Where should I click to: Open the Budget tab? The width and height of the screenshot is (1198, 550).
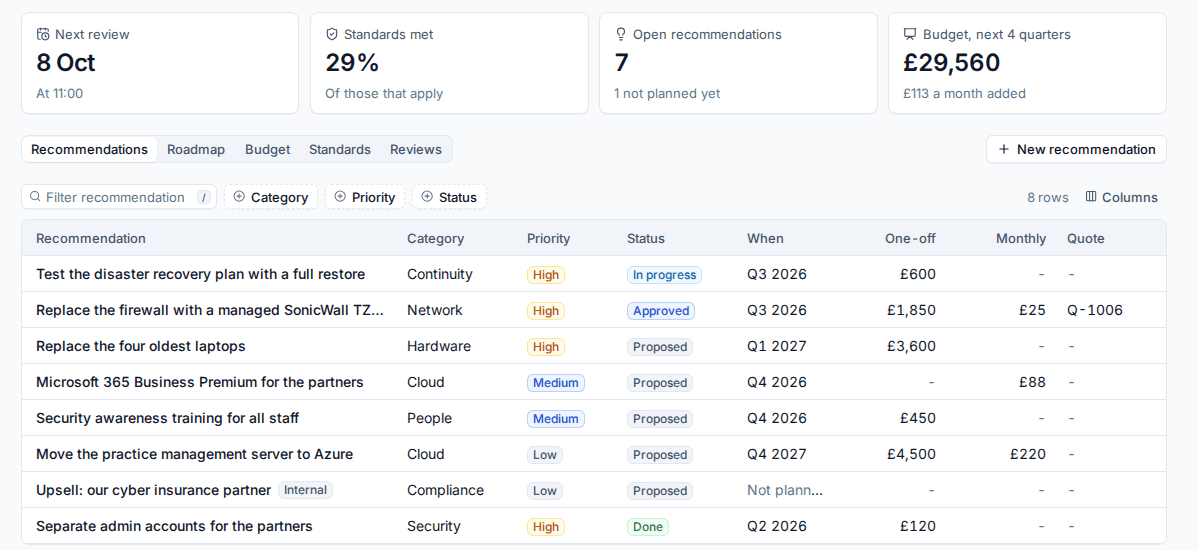coord(267,150)
